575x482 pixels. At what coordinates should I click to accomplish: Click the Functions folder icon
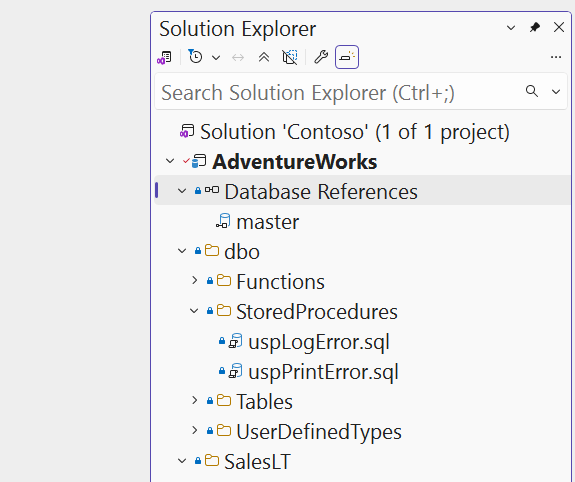pos(224,281)
